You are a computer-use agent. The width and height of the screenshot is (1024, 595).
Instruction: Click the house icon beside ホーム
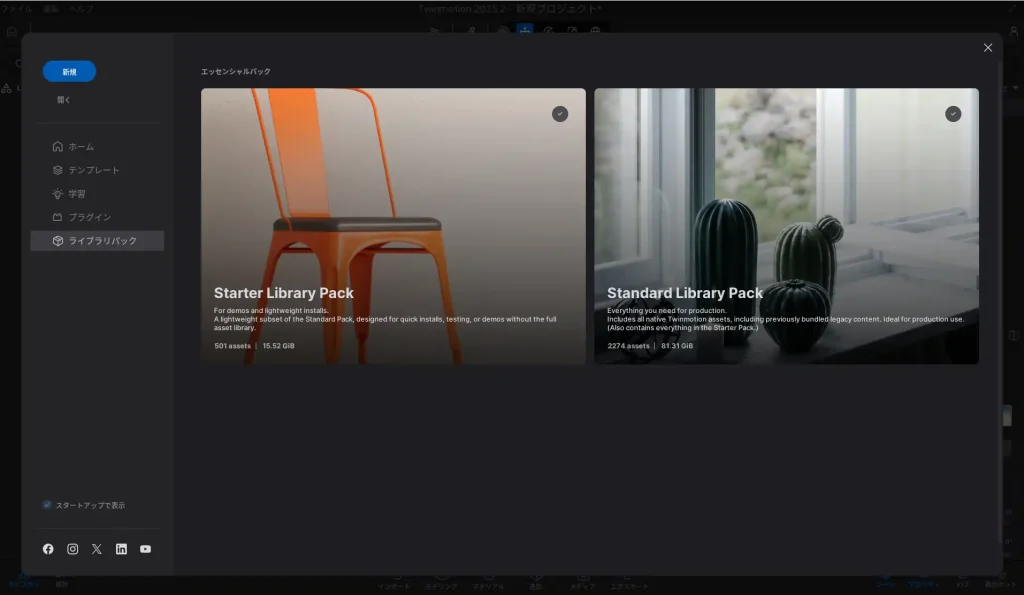click(x=58, y=147)
